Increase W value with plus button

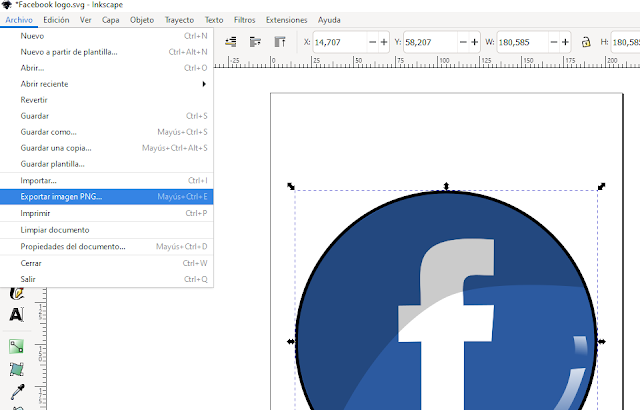coord(565,42)
